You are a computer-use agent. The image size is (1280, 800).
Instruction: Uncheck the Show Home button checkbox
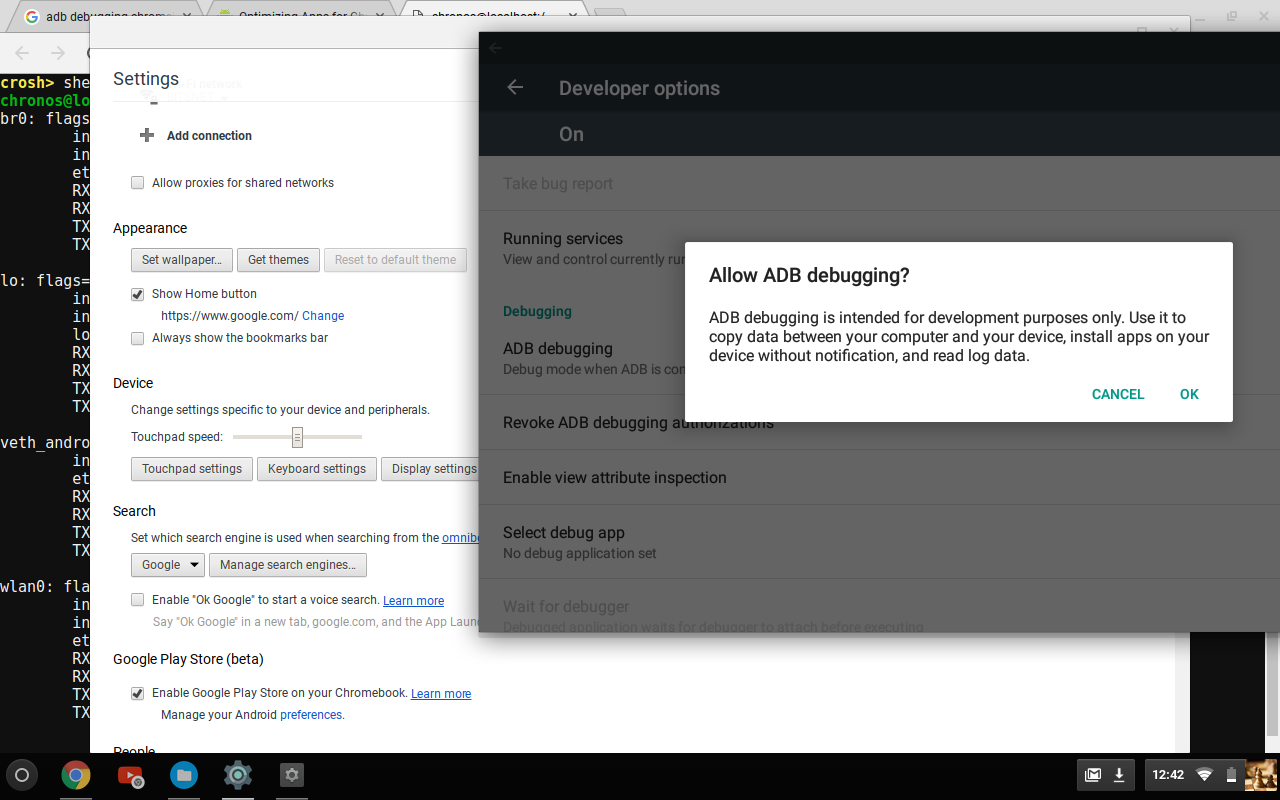pos(138,294)
